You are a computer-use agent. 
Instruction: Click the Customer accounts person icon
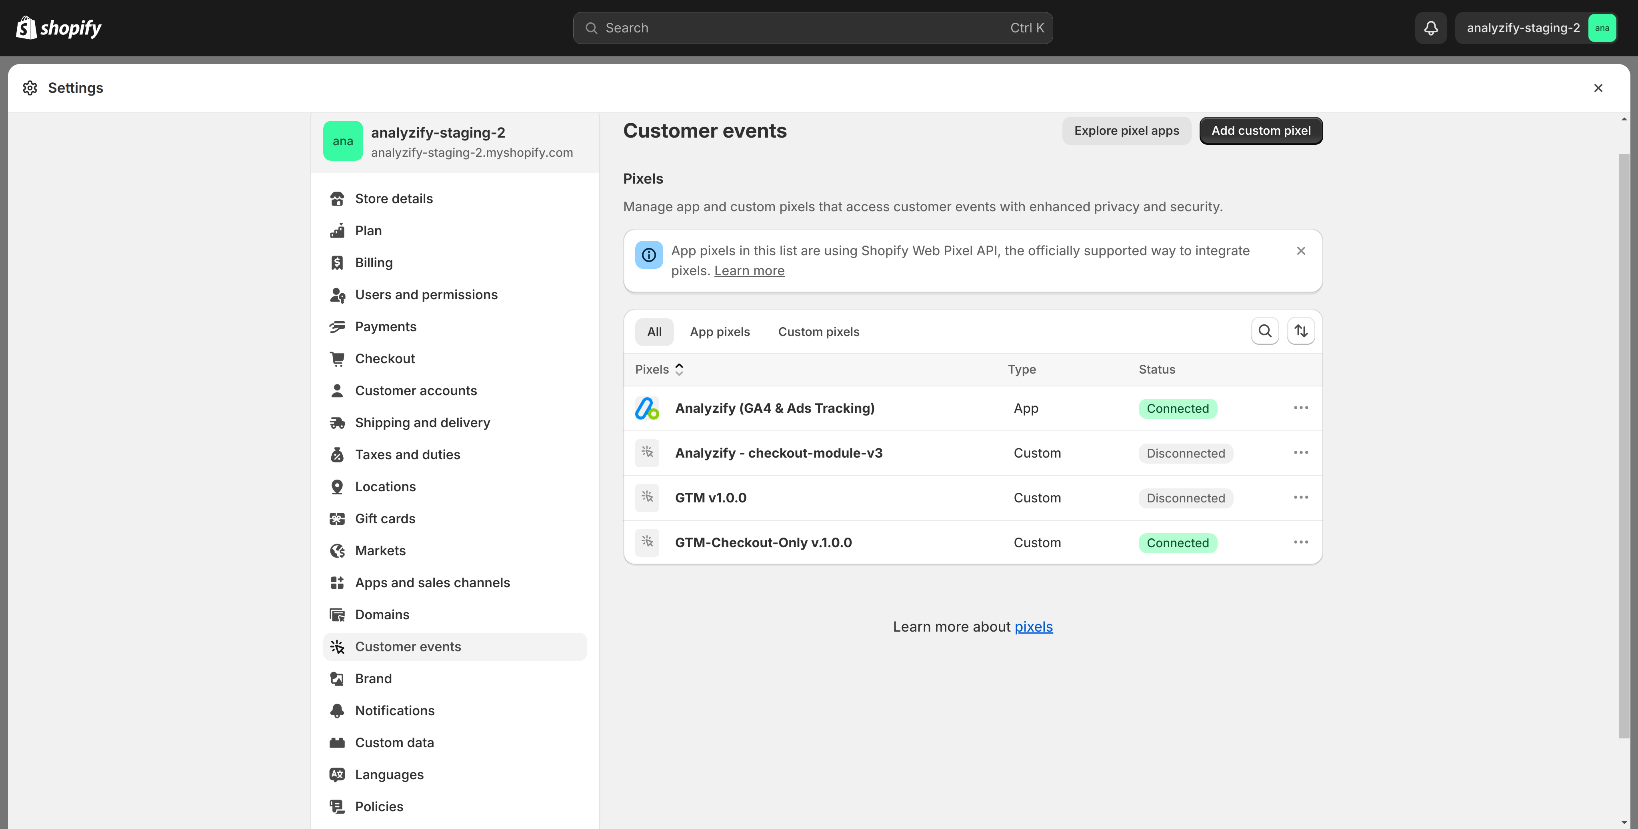coord(337,391)
